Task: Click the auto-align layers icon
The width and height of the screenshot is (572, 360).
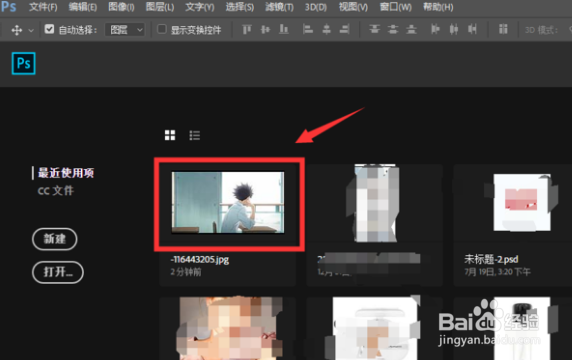Action: coord(503,29)
